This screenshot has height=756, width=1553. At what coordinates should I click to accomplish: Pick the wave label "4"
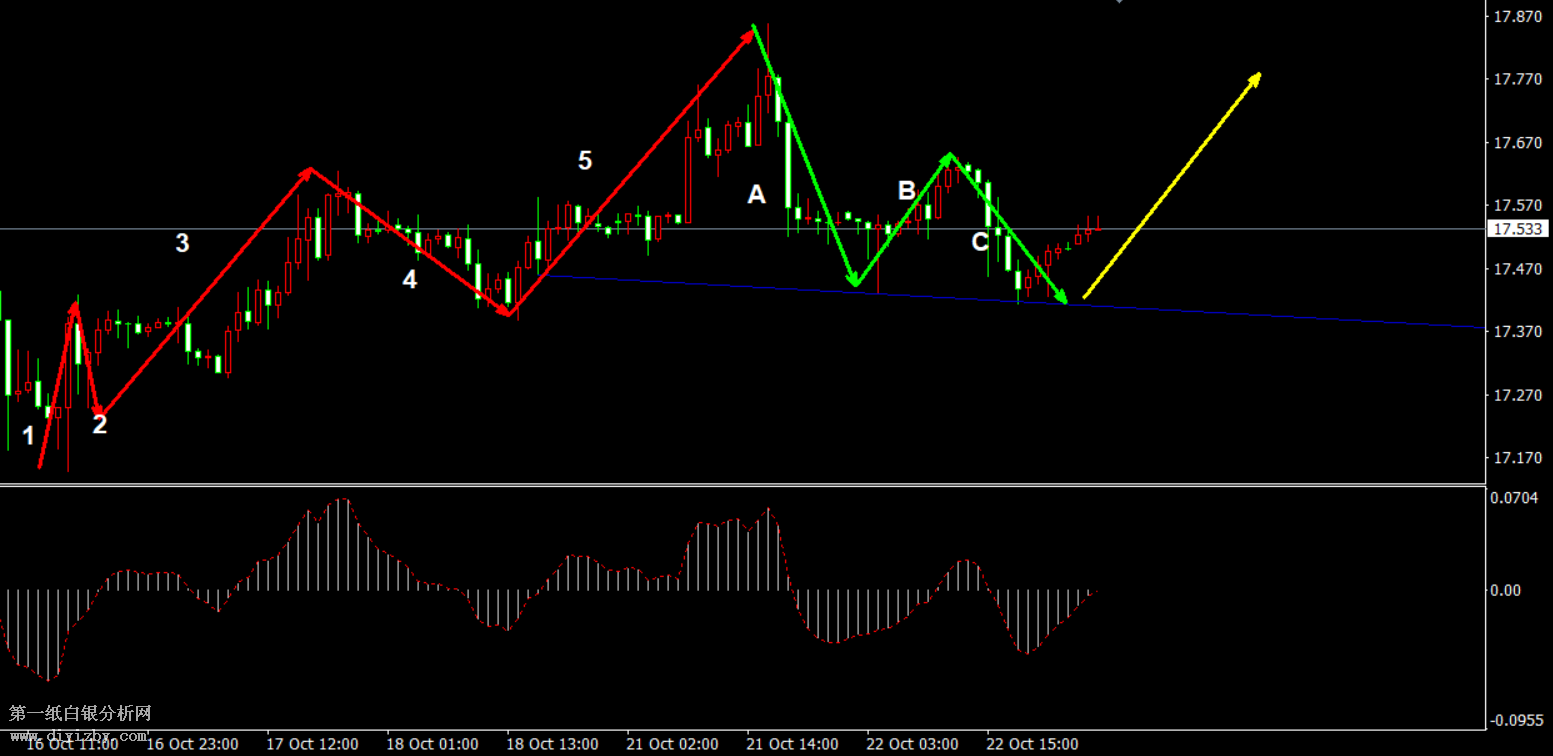[x=409, y=280]
